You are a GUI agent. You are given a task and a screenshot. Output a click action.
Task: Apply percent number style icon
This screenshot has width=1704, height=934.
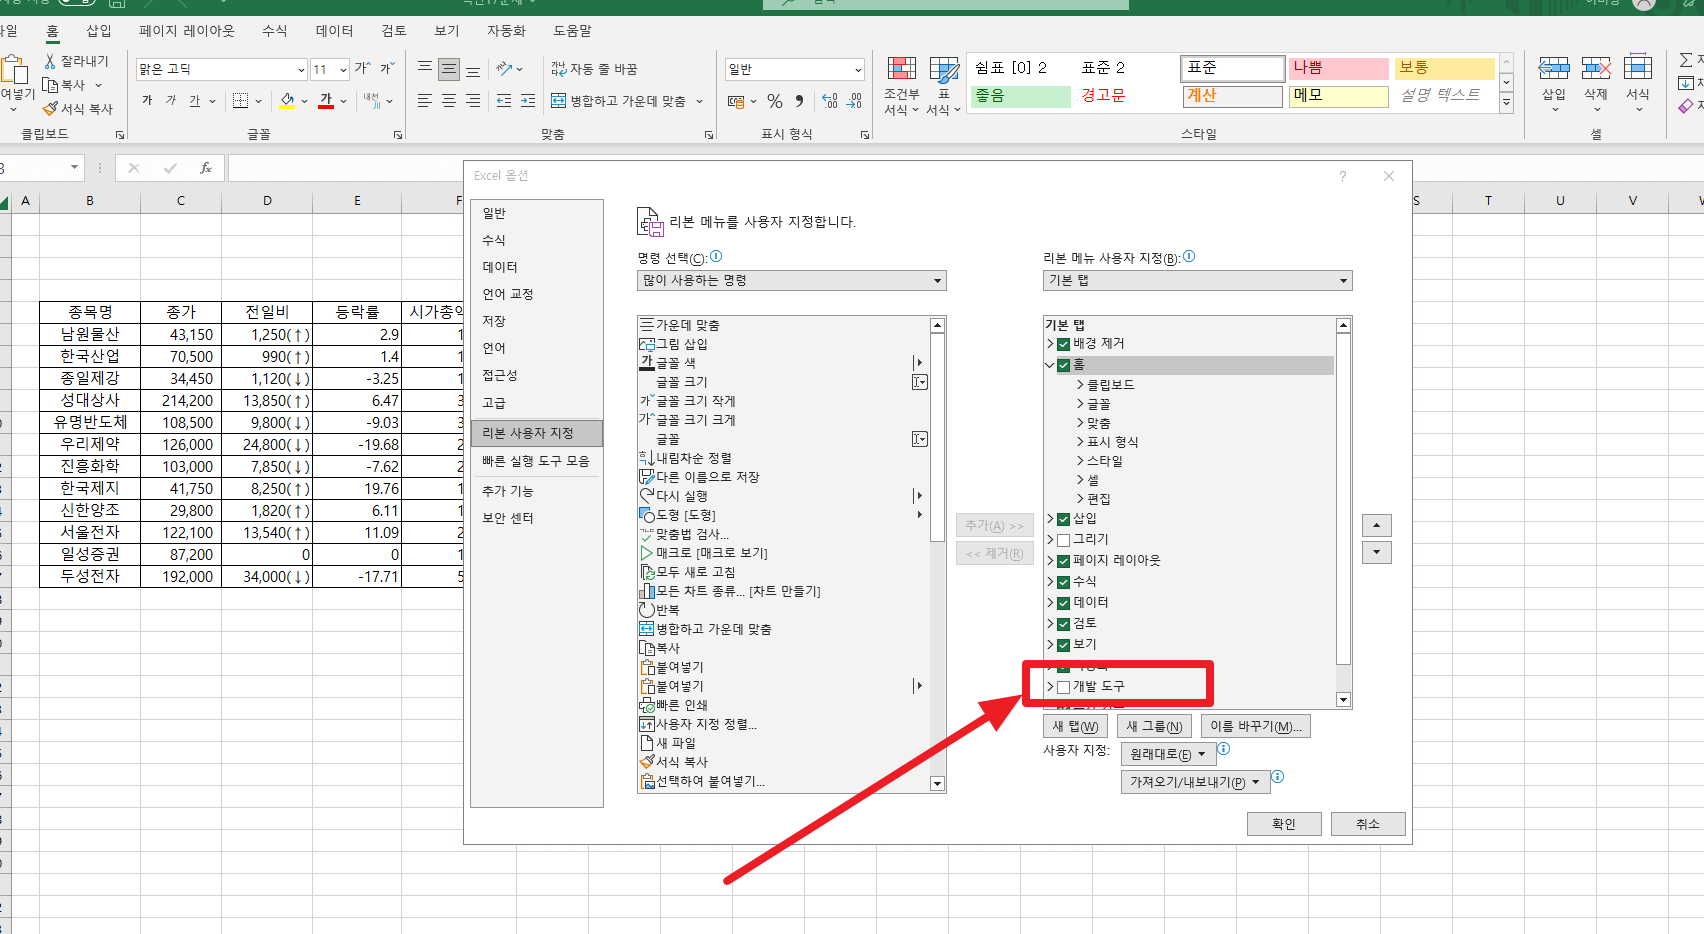[775, 101]
